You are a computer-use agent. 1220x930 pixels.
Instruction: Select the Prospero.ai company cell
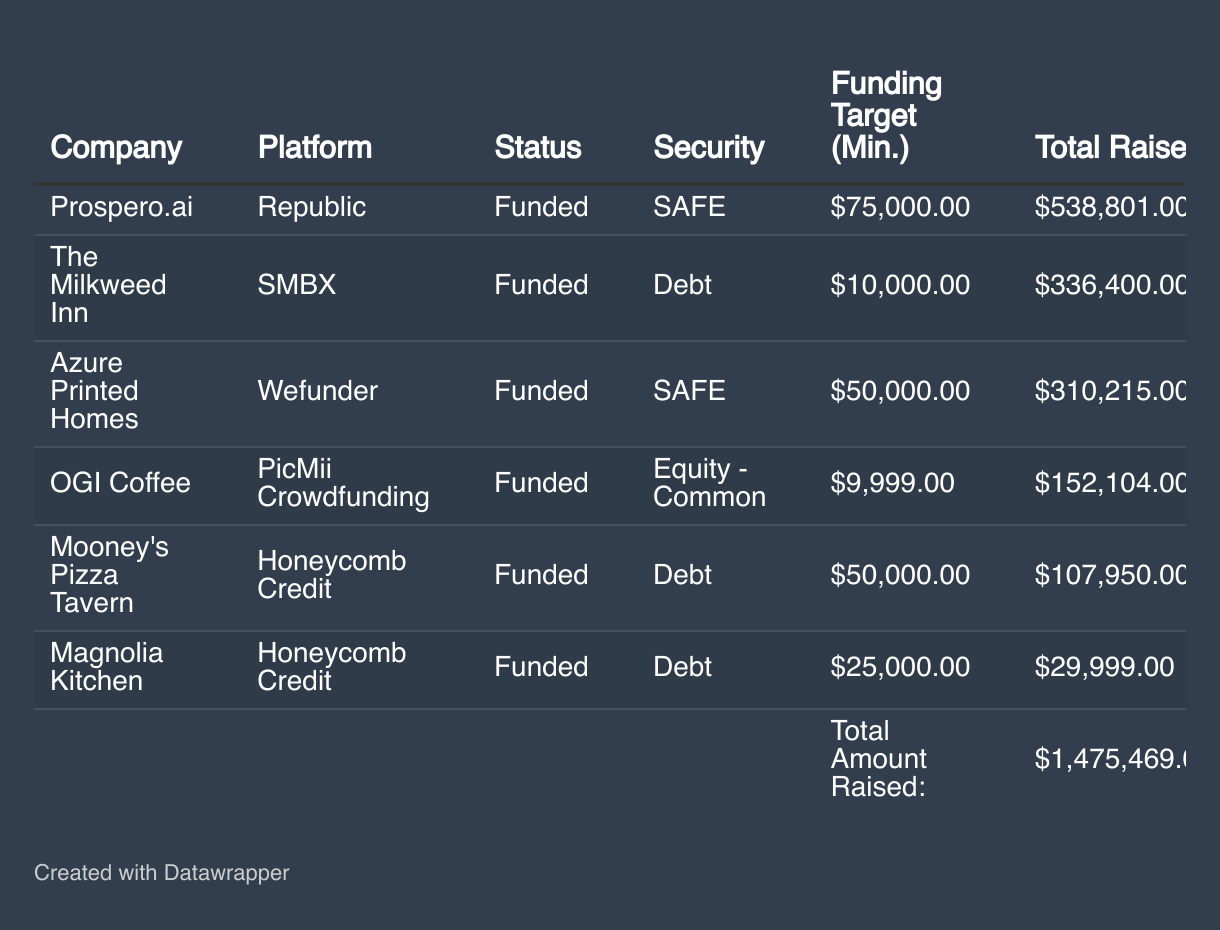121,207
